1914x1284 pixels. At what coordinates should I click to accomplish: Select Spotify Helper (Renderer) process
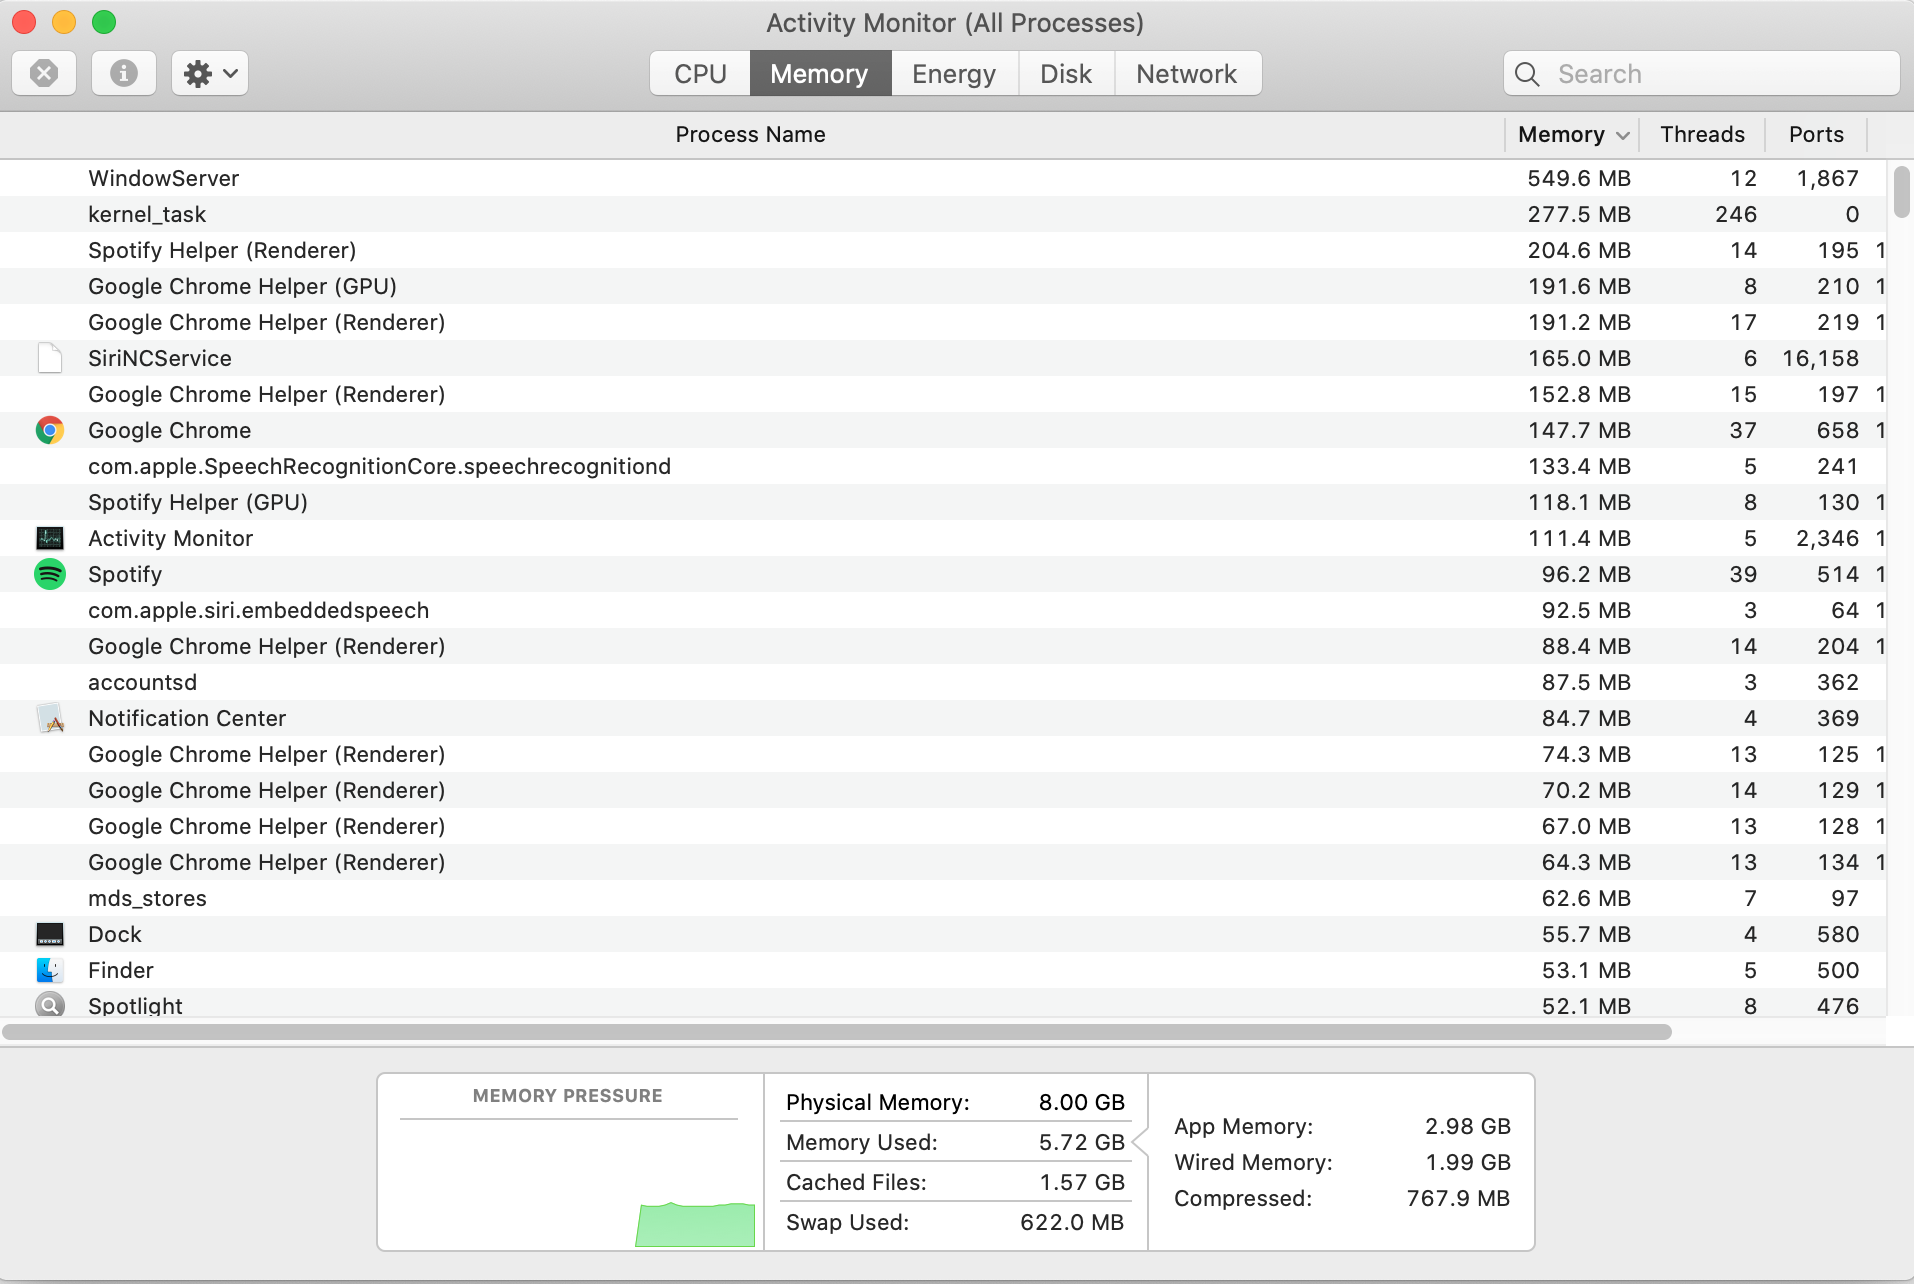(x=943, y=250)
